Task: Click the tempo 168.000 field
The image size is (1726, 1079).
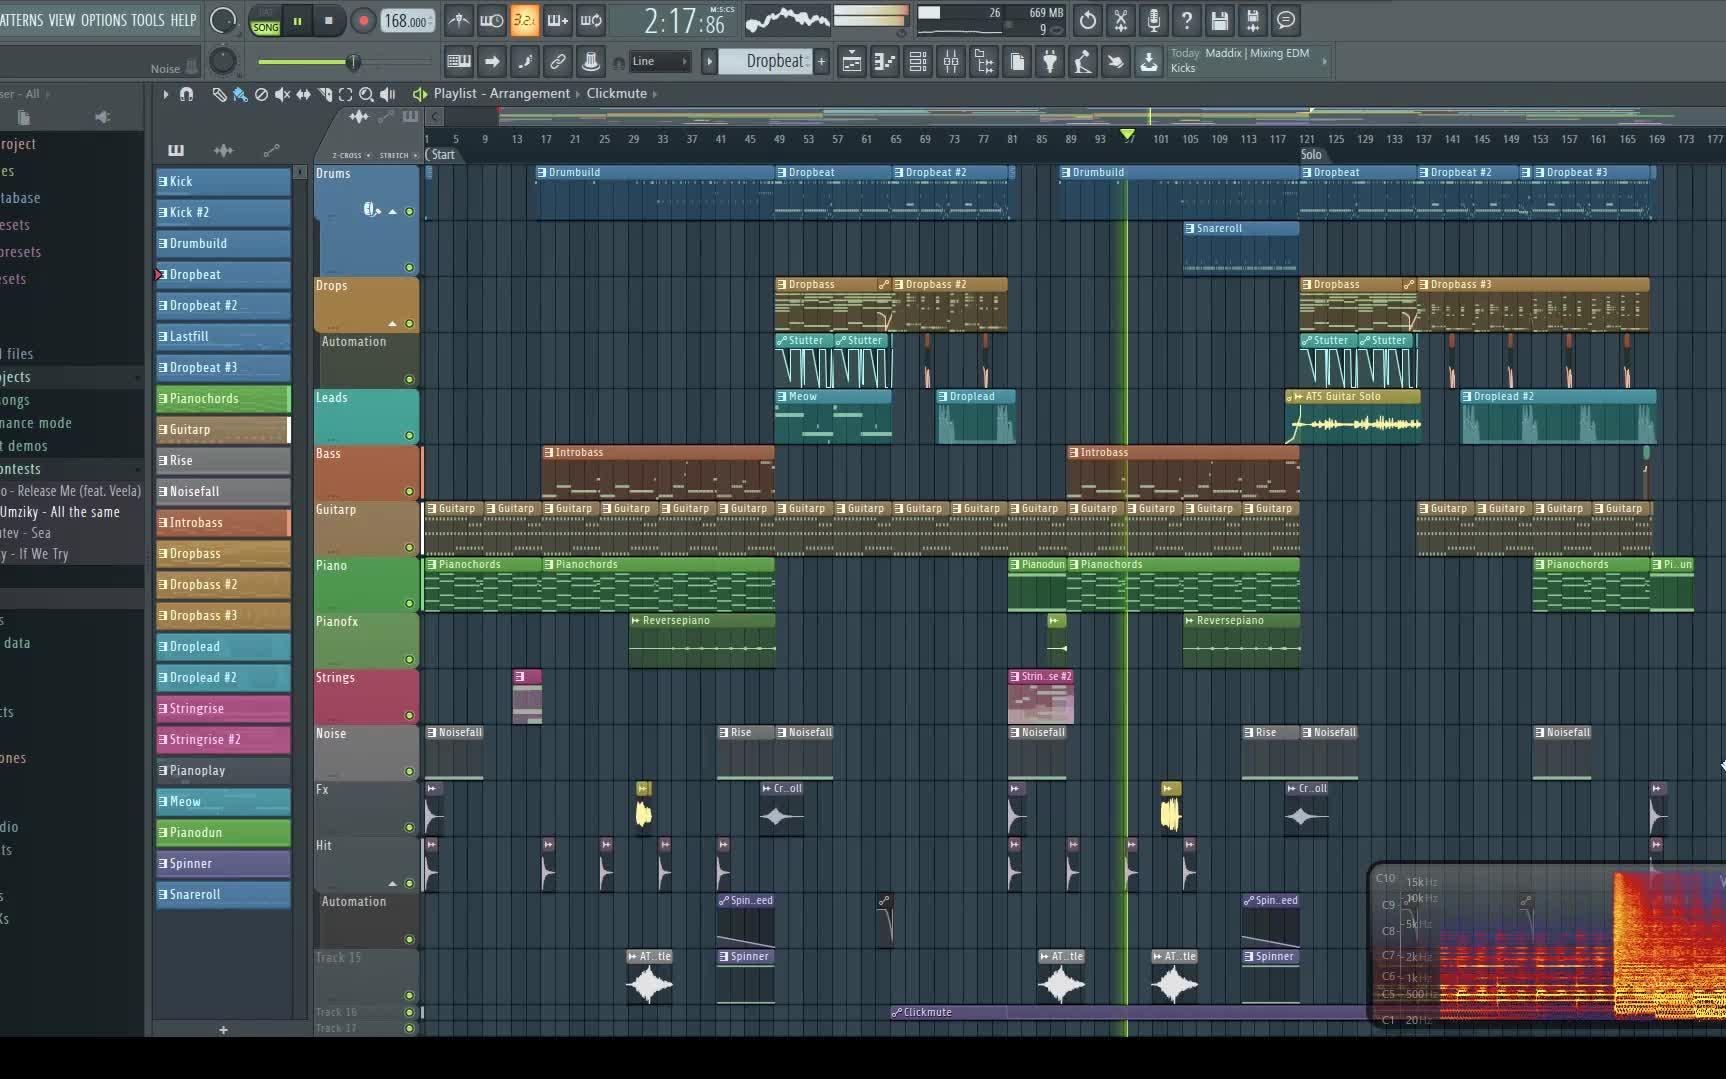Action: pos(407,21)
